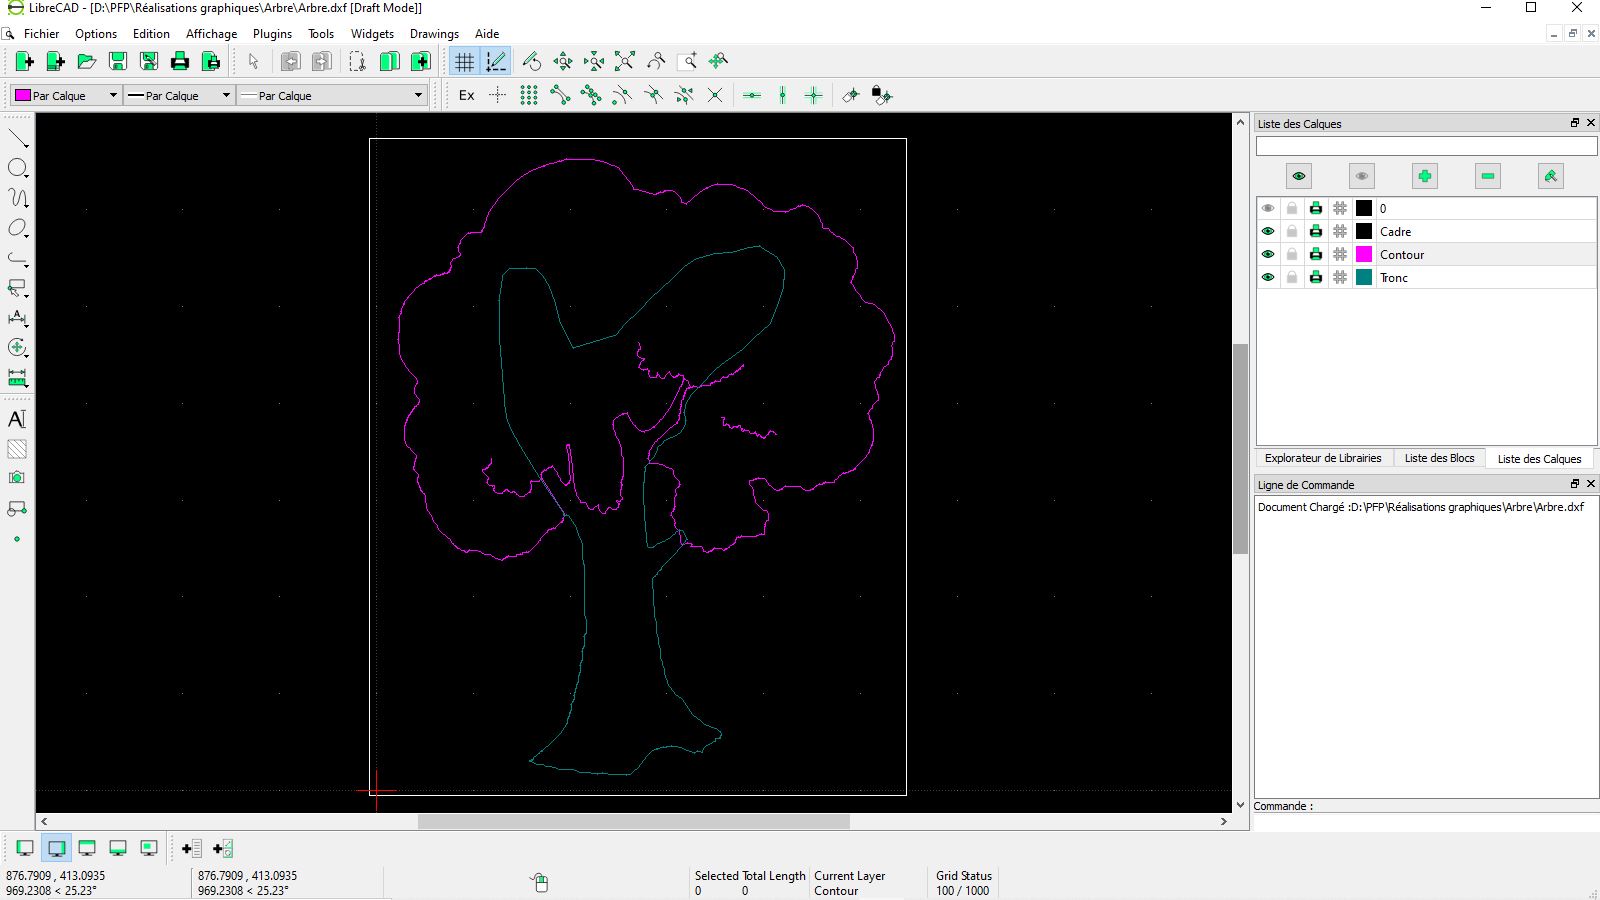Click the Print icon in toolbar
Viewport: 1600px width, 900px height.
pos(180,62)
